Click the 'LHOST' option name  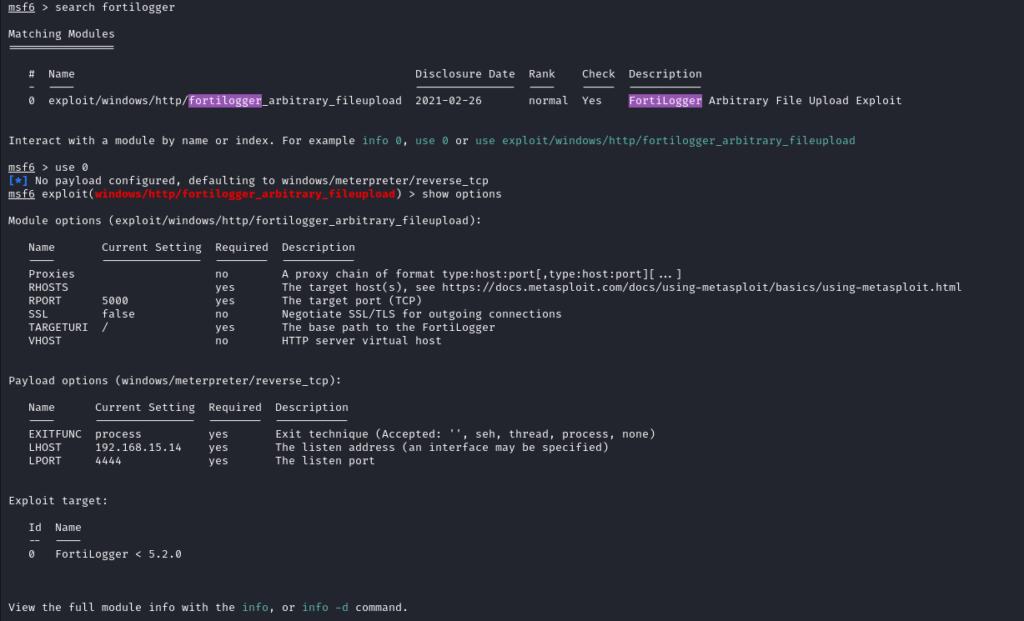pyautogui.click(x=45, y=447)
